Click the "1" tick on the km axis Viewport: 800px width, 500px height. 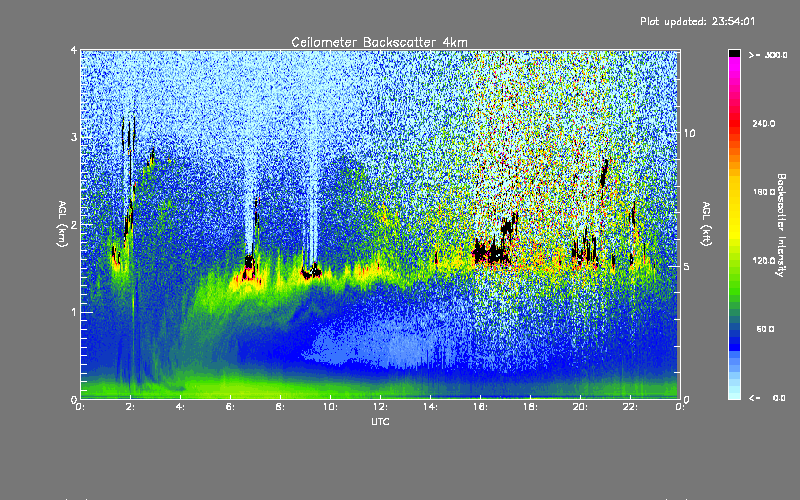[74, 312]
